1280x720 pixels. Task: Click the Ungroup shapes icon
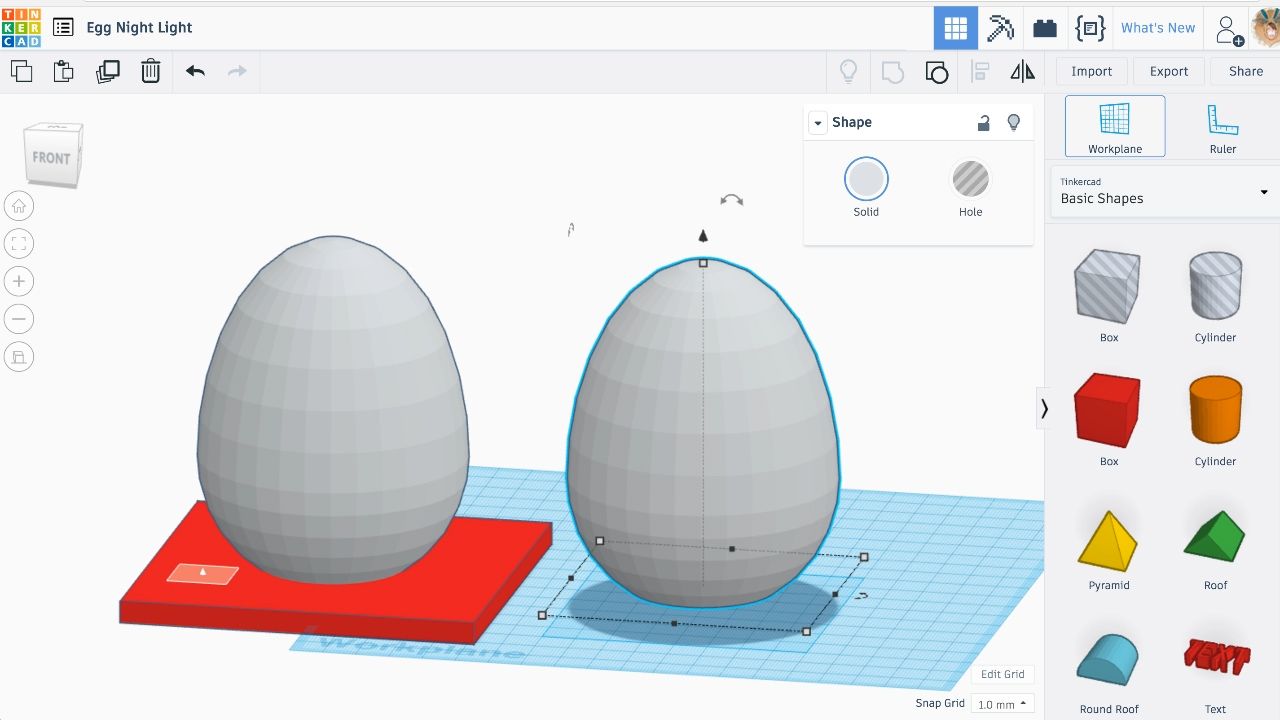click(x=936, y=71)
